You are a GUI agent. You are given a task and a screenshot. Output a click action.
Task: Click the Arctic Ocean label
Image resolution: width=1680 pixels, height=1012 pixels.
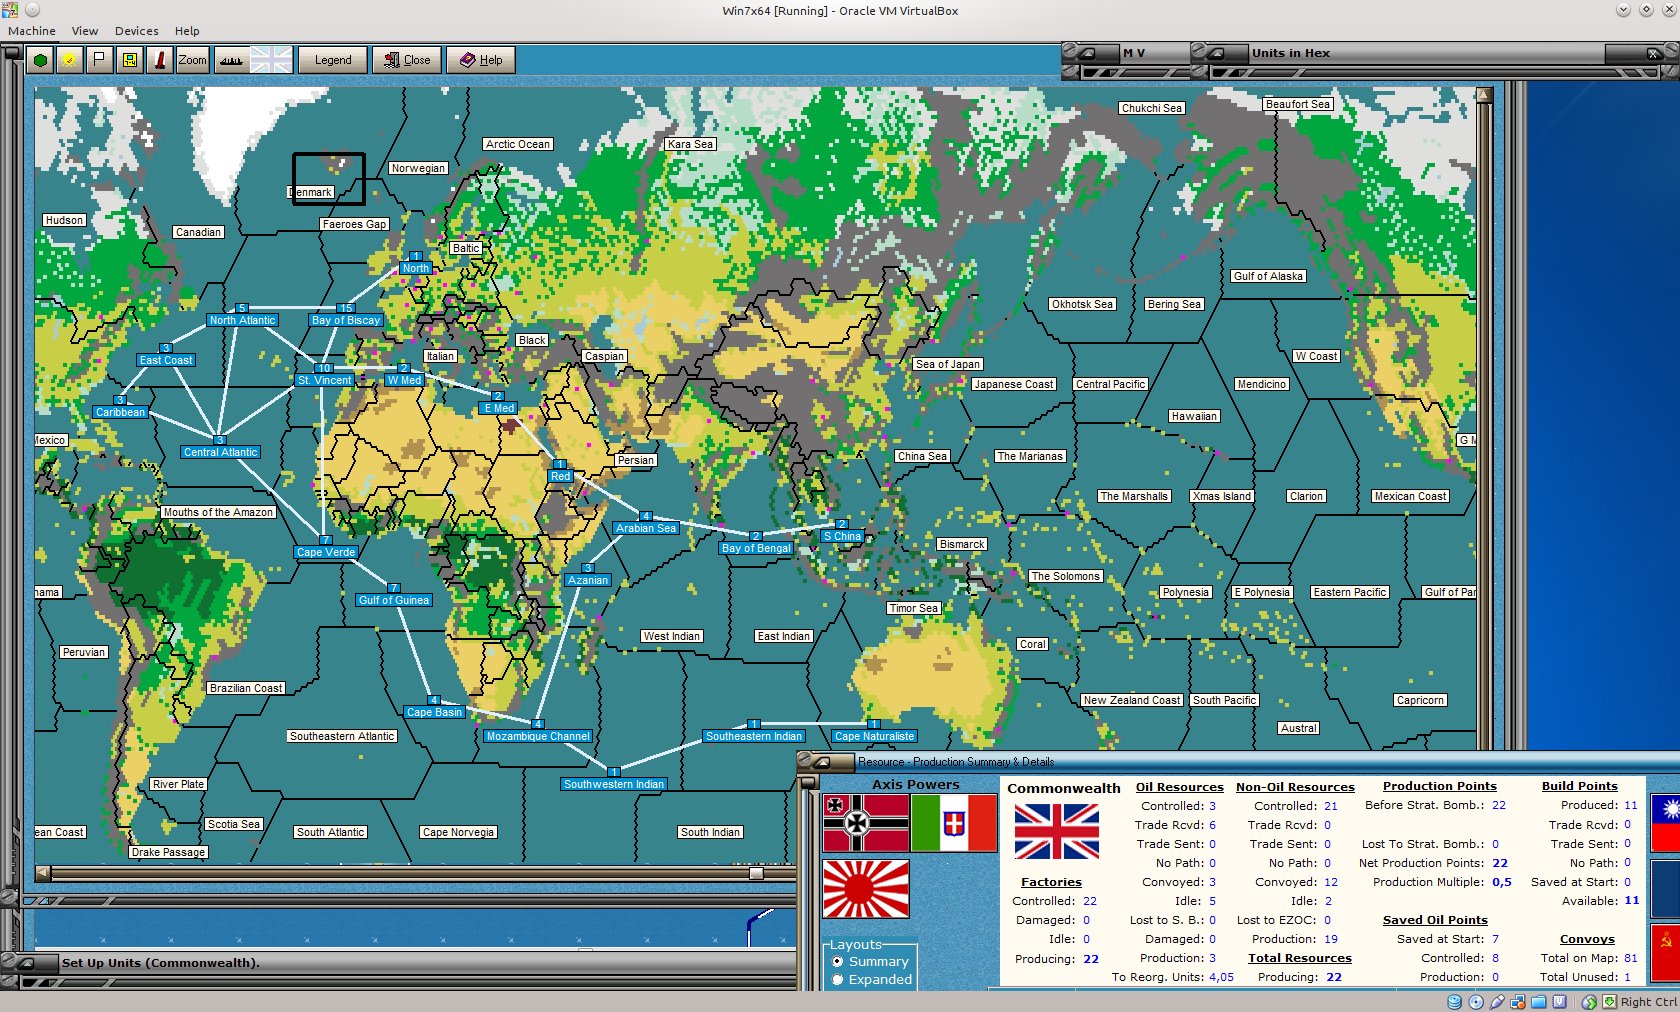click(x=518, y=144)
